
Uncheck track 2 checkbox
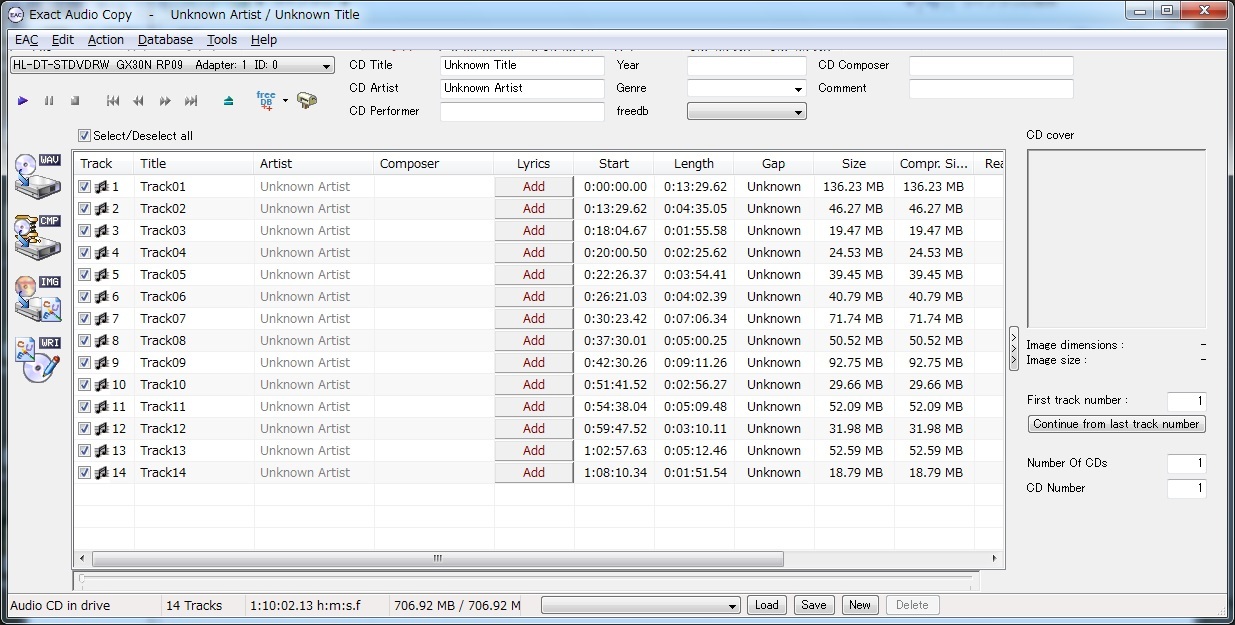85,209
